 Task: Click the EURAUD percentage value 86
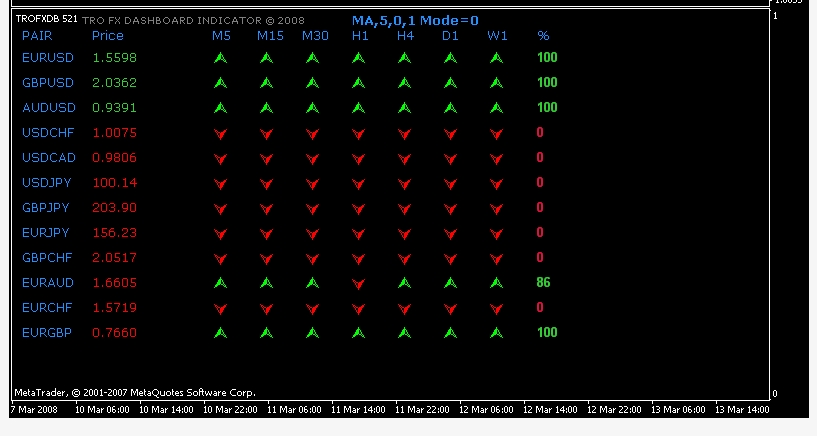tap(543, 283)
